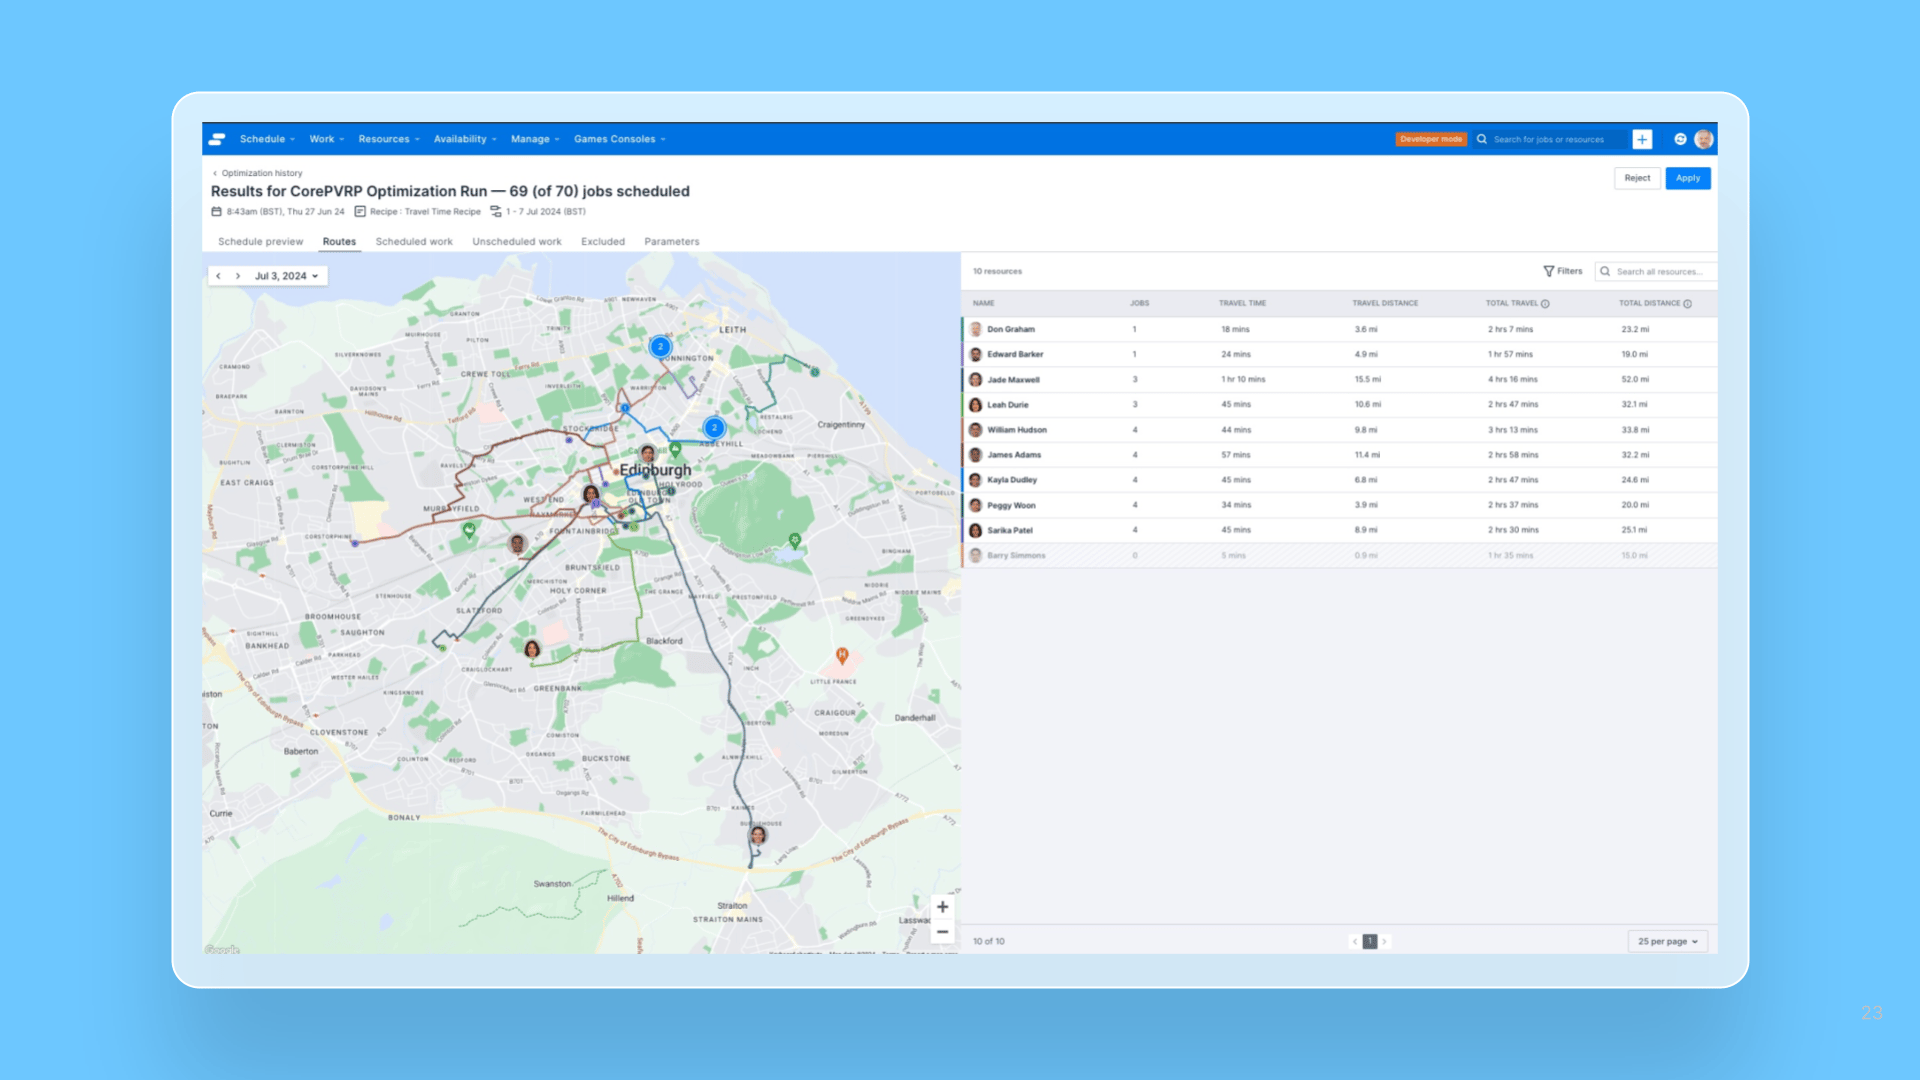Click the magnifier icon beside 'Search for jobs or resources'
The width and height of the screenshot is (1920, 1080).
point(1482,139)
